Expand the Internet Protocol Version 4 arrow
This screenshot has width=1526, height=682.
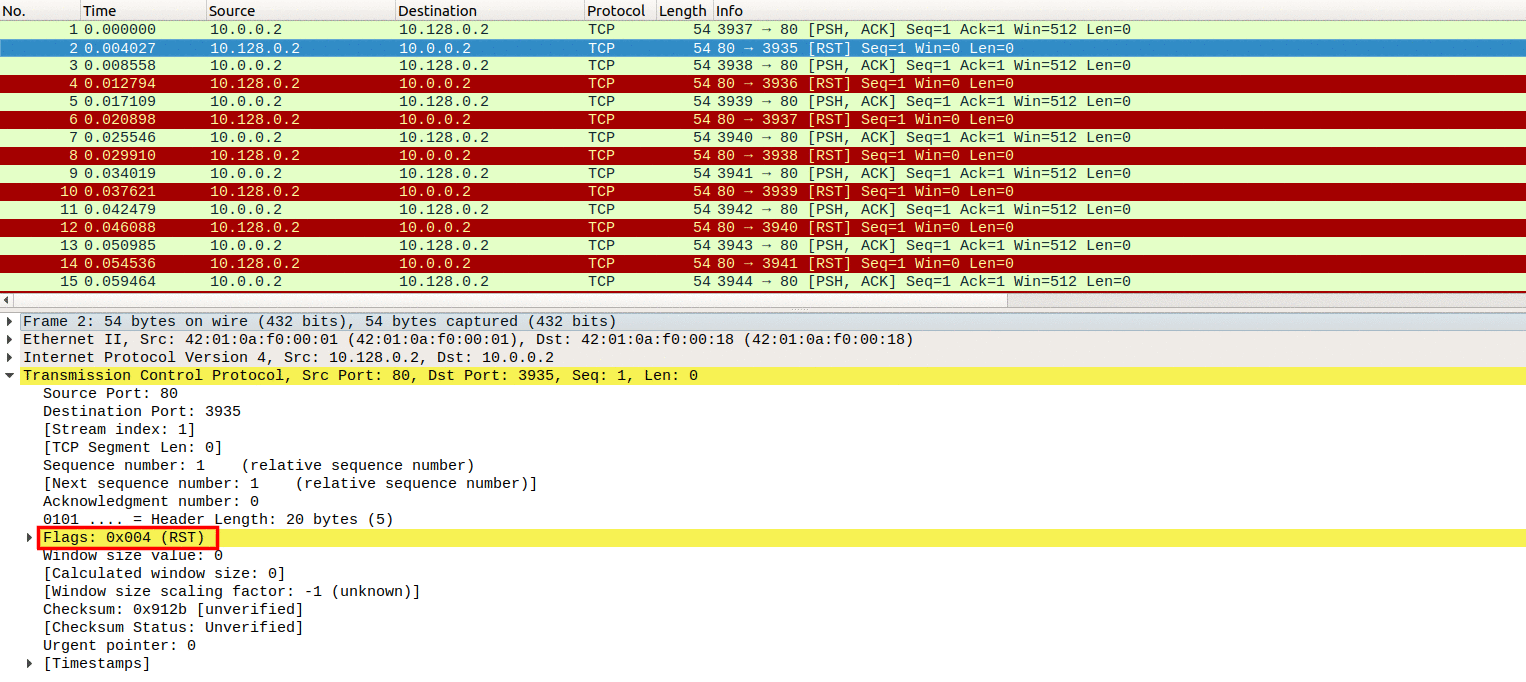(x=10, y=358)
